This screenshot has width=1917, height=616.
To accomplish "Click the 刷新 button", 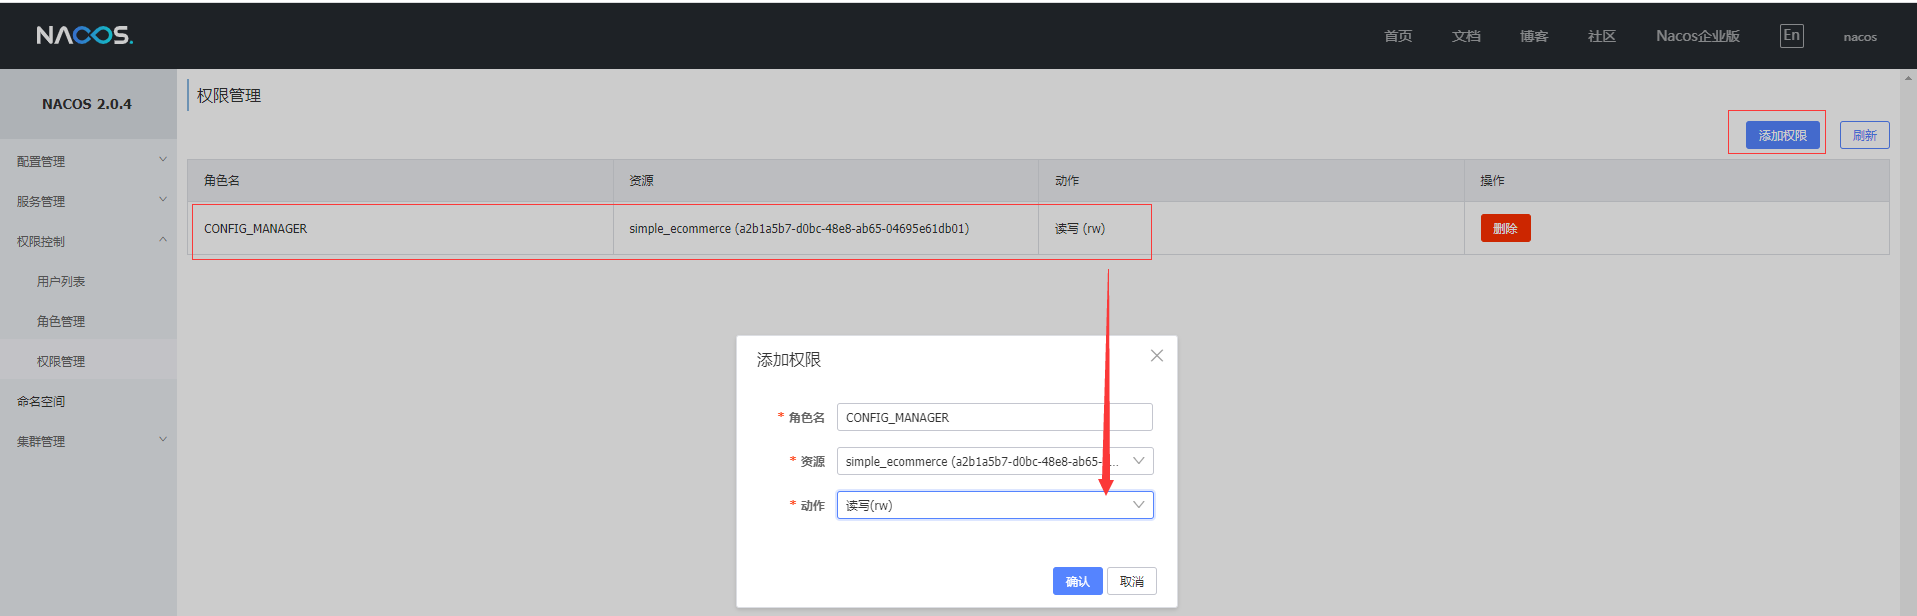I will coord(1864,135).
